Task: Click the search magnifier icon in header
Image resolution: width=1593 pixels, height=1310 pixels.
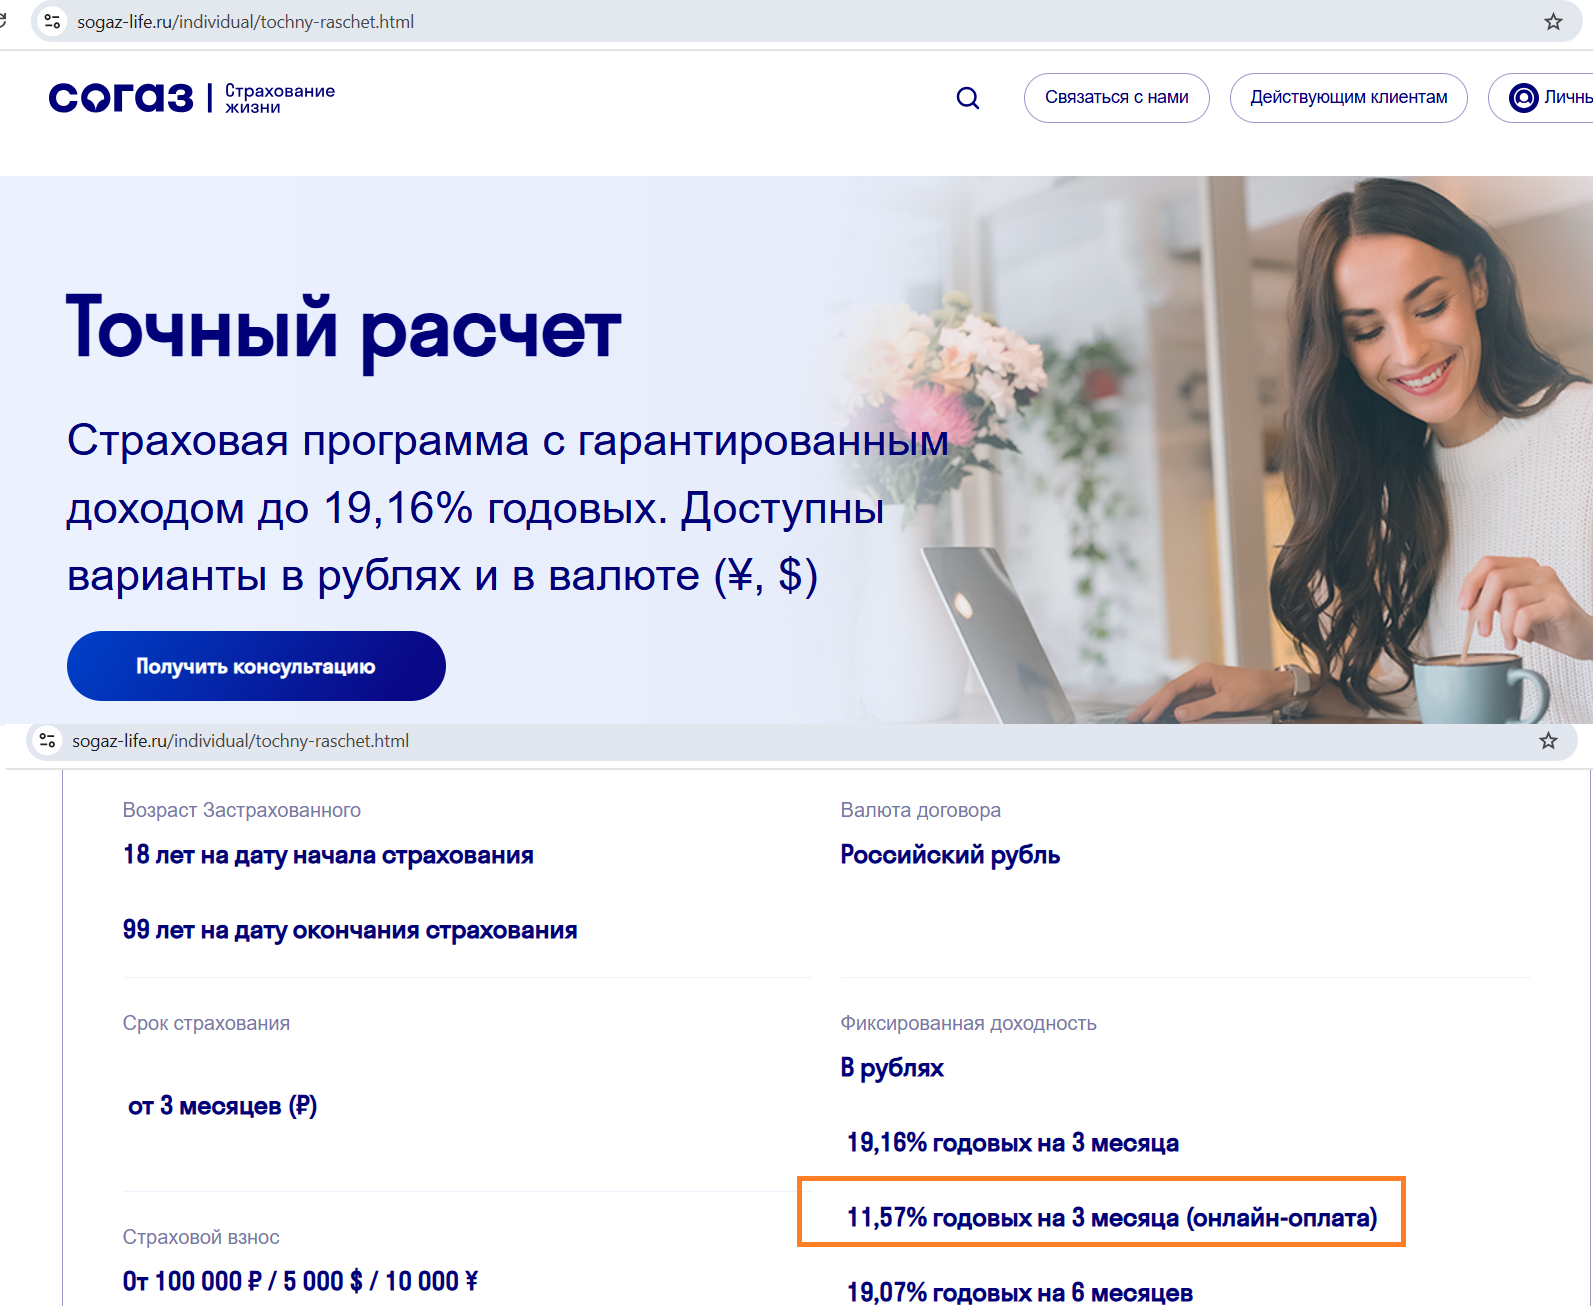Action: click(x=967, y=98)
